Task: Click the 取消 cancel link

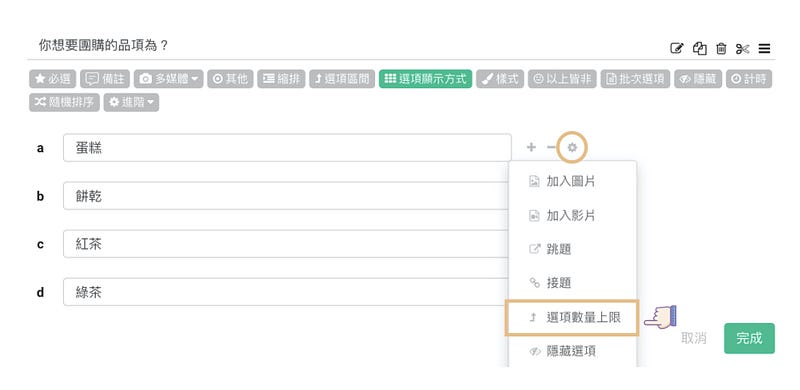Action: (x=693, y=338)
